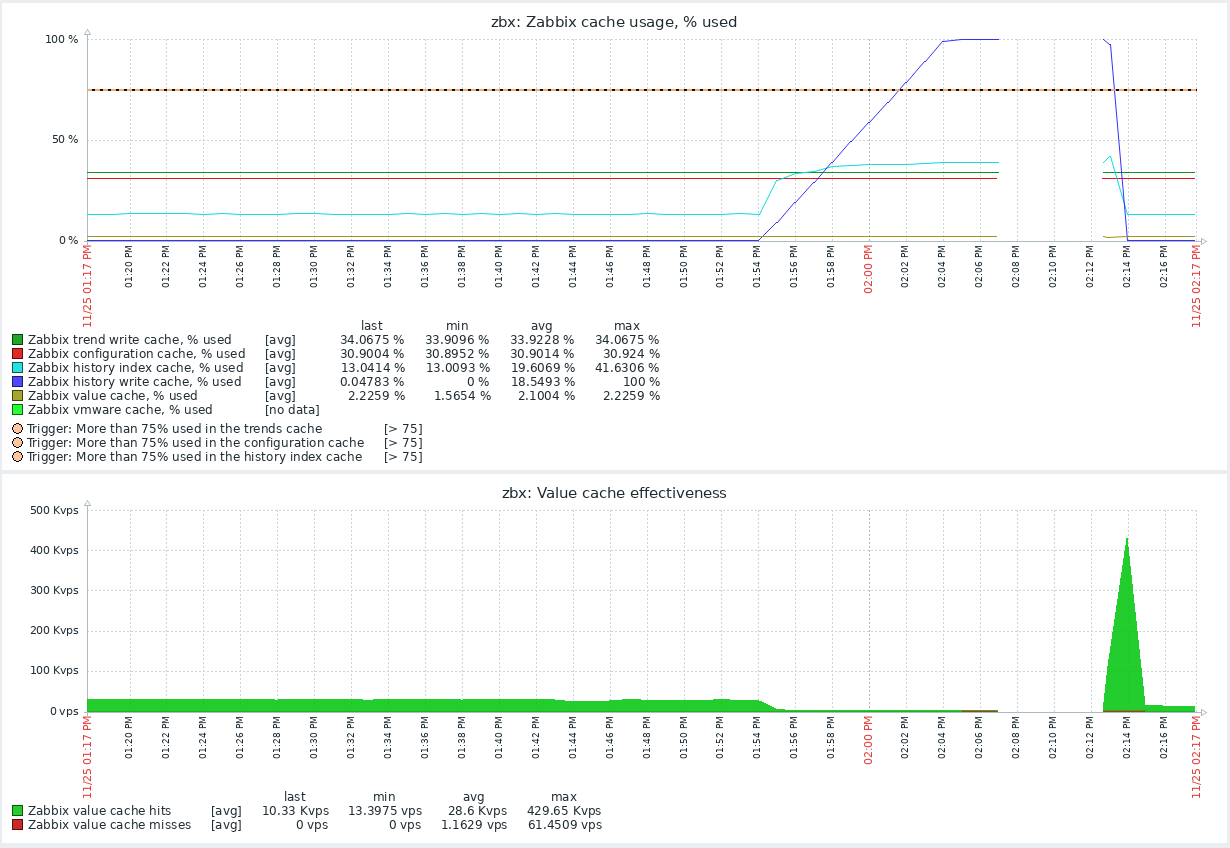Click the 02:00 PM marker on effectiveness graph
1230x848 pixels.
868,739
